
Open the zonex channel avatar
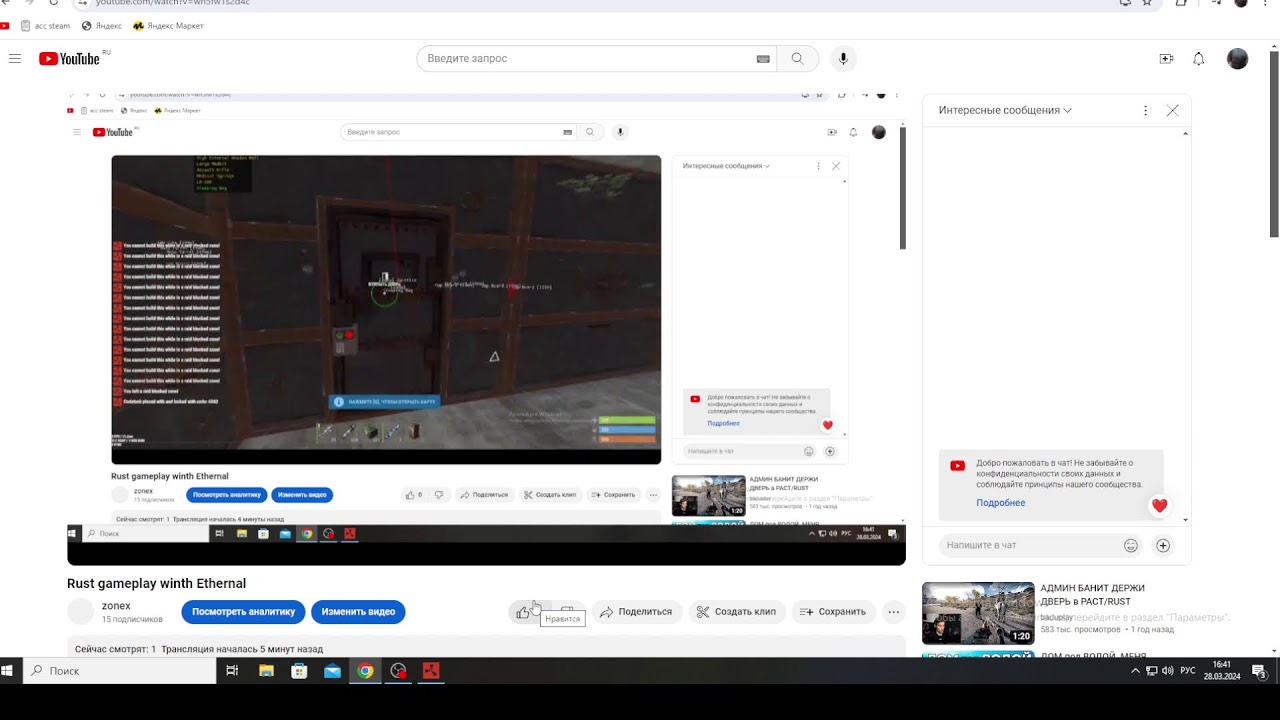tap(80, 611)
